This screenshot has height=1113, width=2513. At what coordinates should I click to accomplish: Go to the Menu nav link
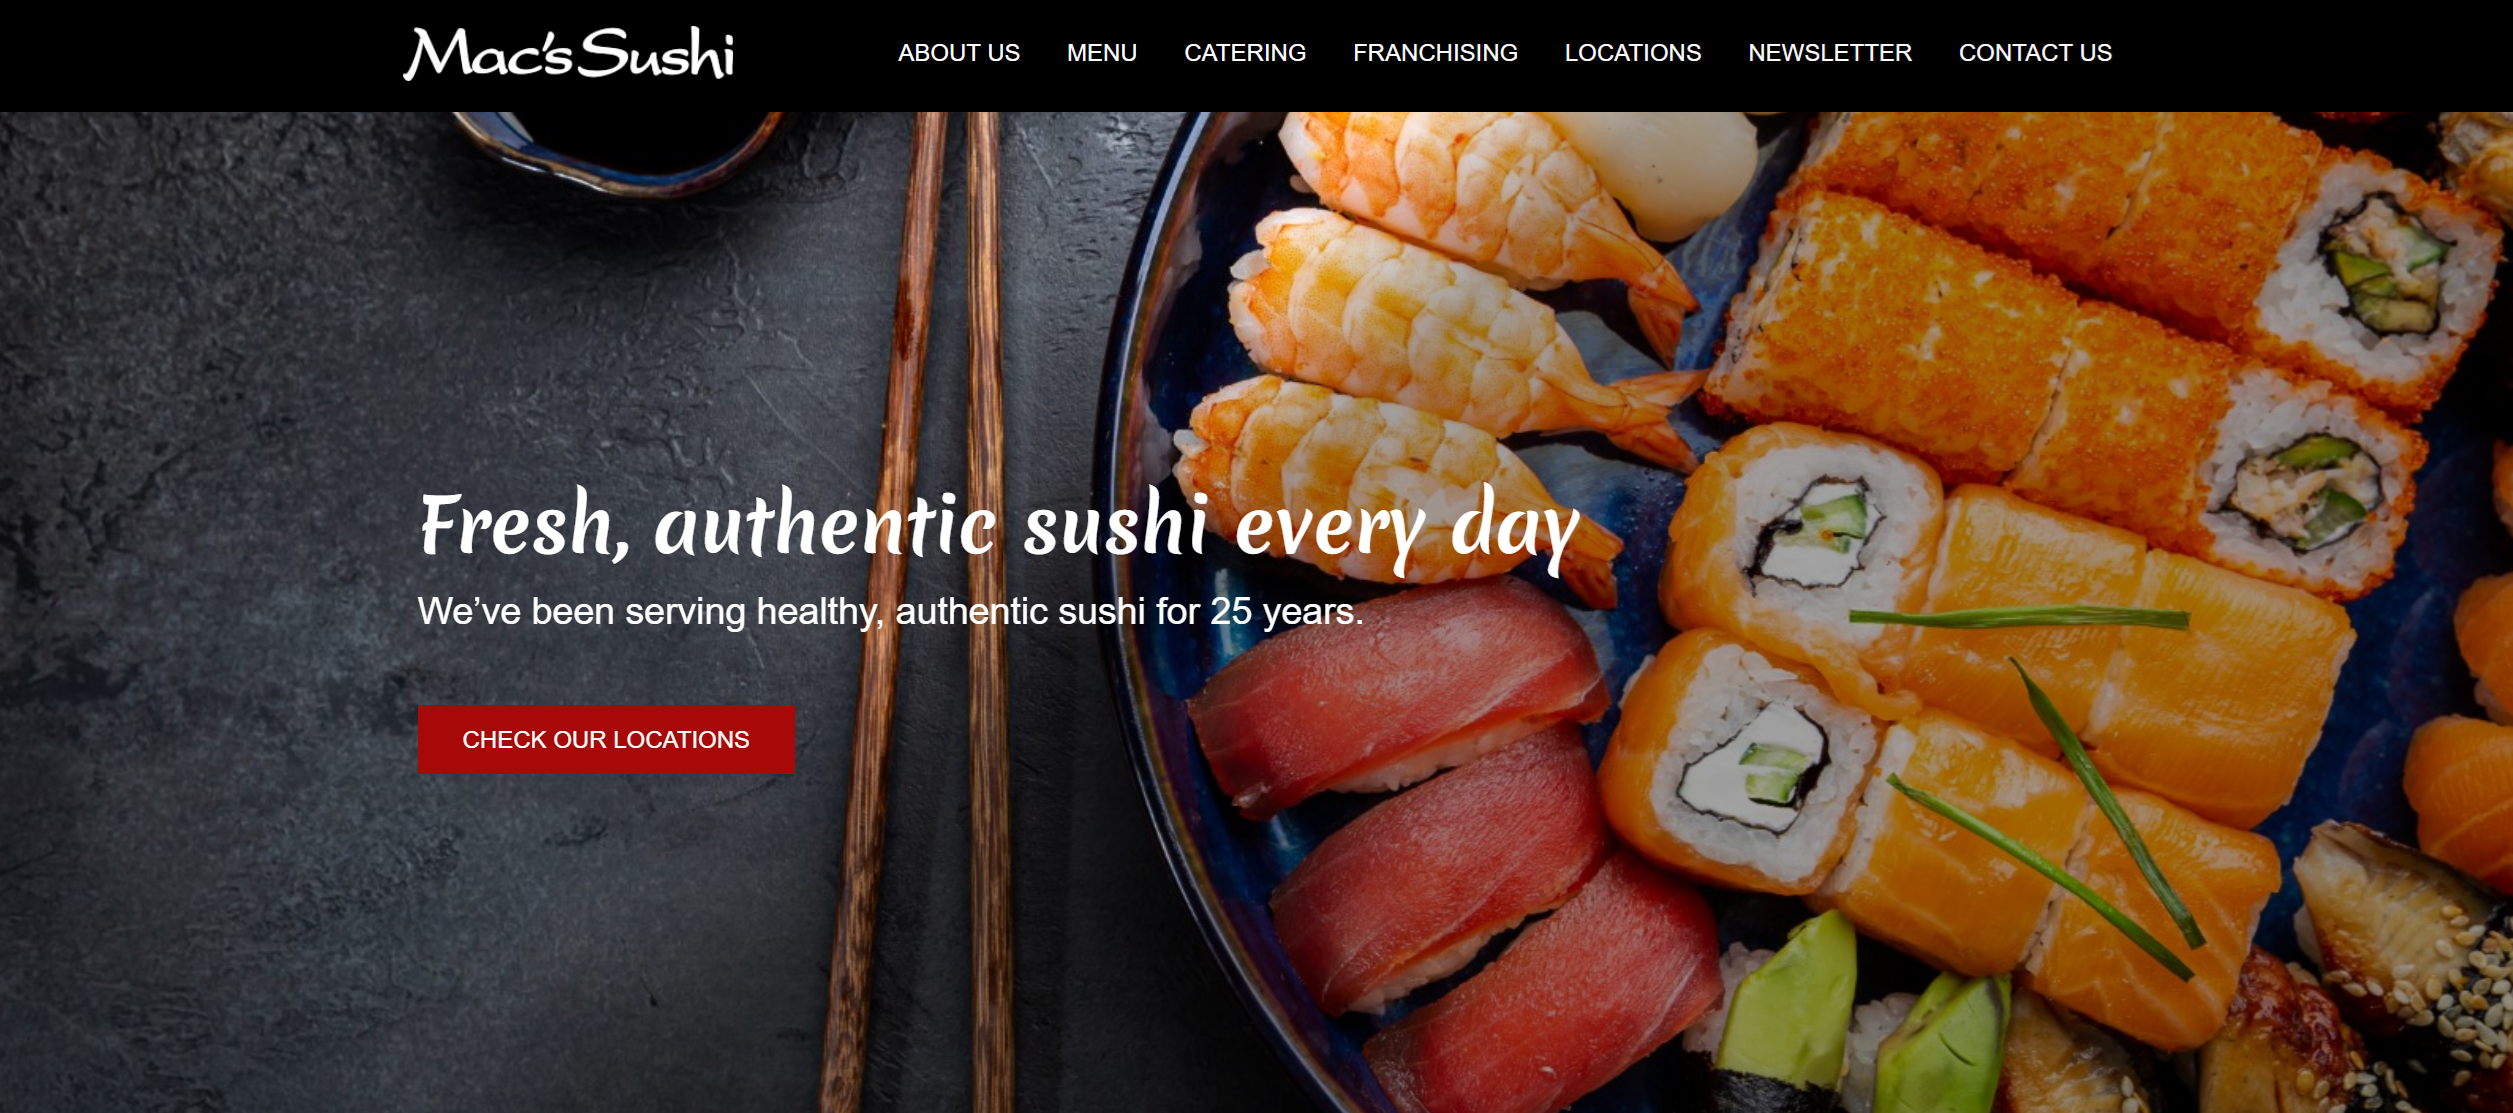[x=1101, y=53]
